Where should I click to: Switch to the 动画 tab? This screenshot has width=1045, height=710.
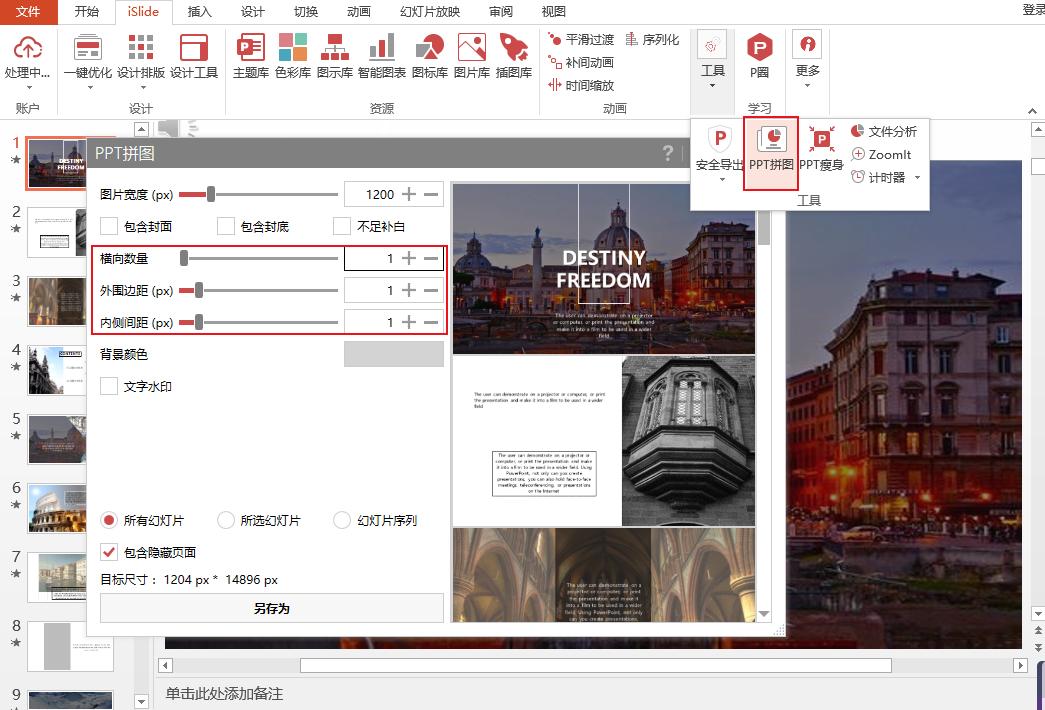click(x=359, y=11)
